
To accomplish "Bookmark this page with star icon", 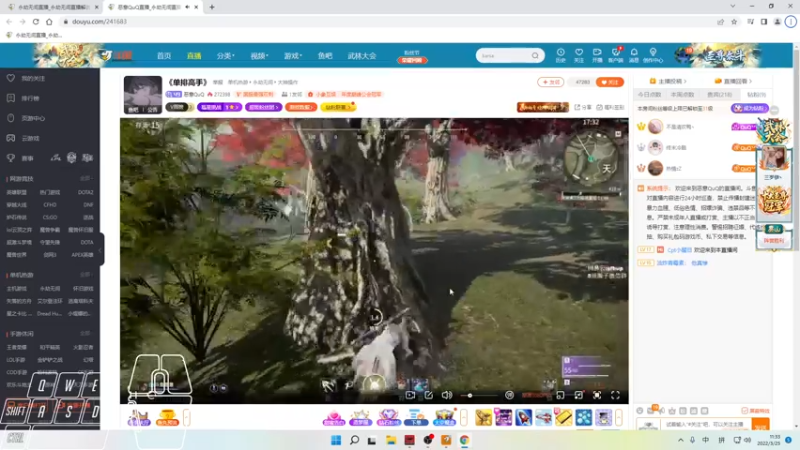I will 734,22.
